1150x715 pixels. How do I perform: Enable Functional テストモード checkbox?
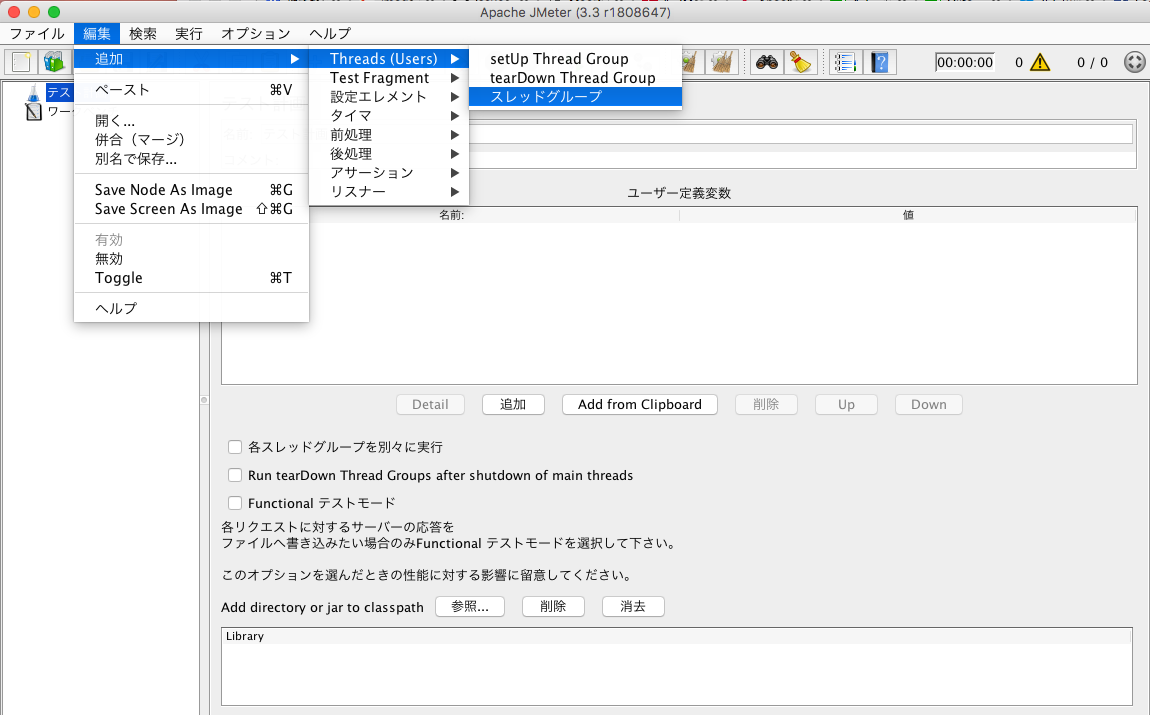[x=236, y=503]
